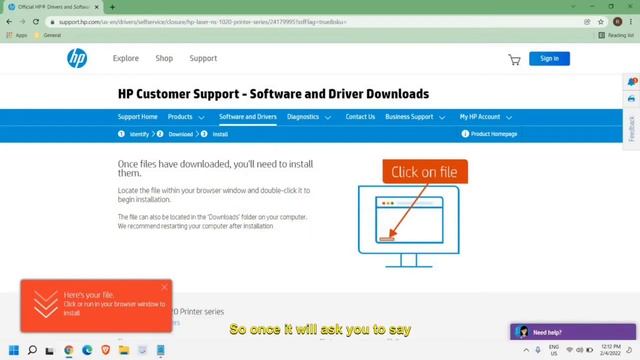
Task: Open the Apps bookmarks shortcut
Action: 17,36
